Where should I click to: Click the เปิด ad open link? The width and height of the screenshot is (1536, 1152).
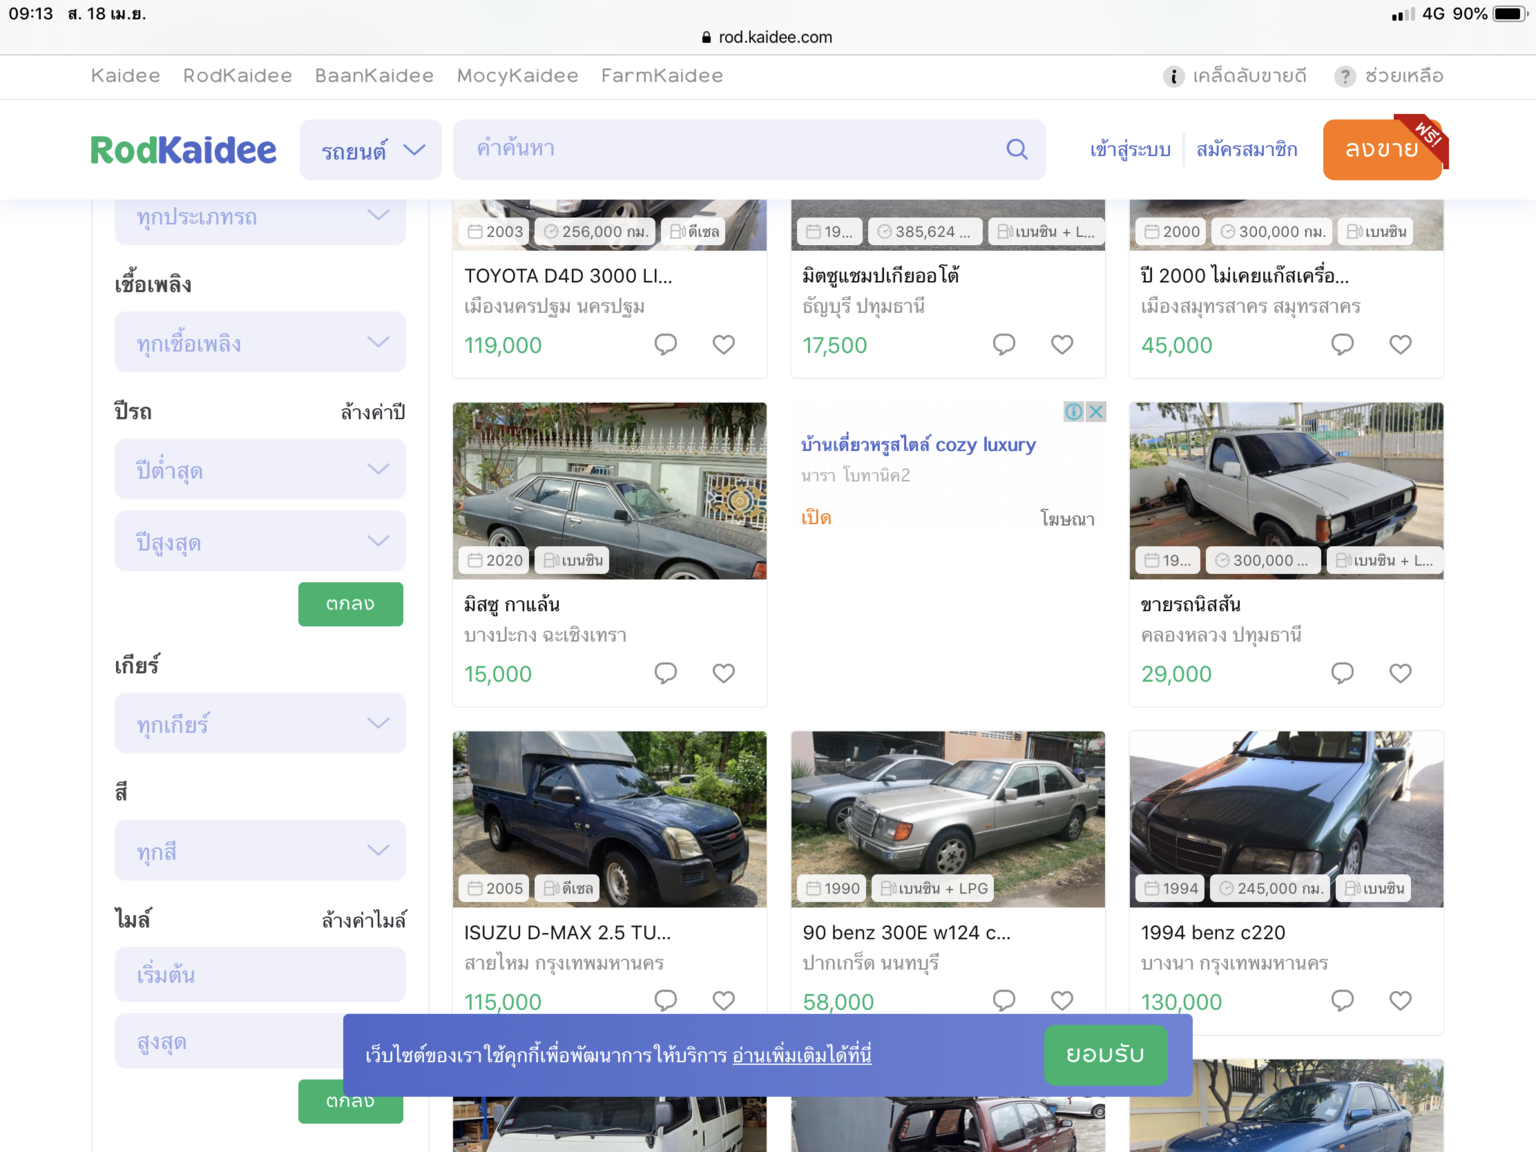point(816,517)
